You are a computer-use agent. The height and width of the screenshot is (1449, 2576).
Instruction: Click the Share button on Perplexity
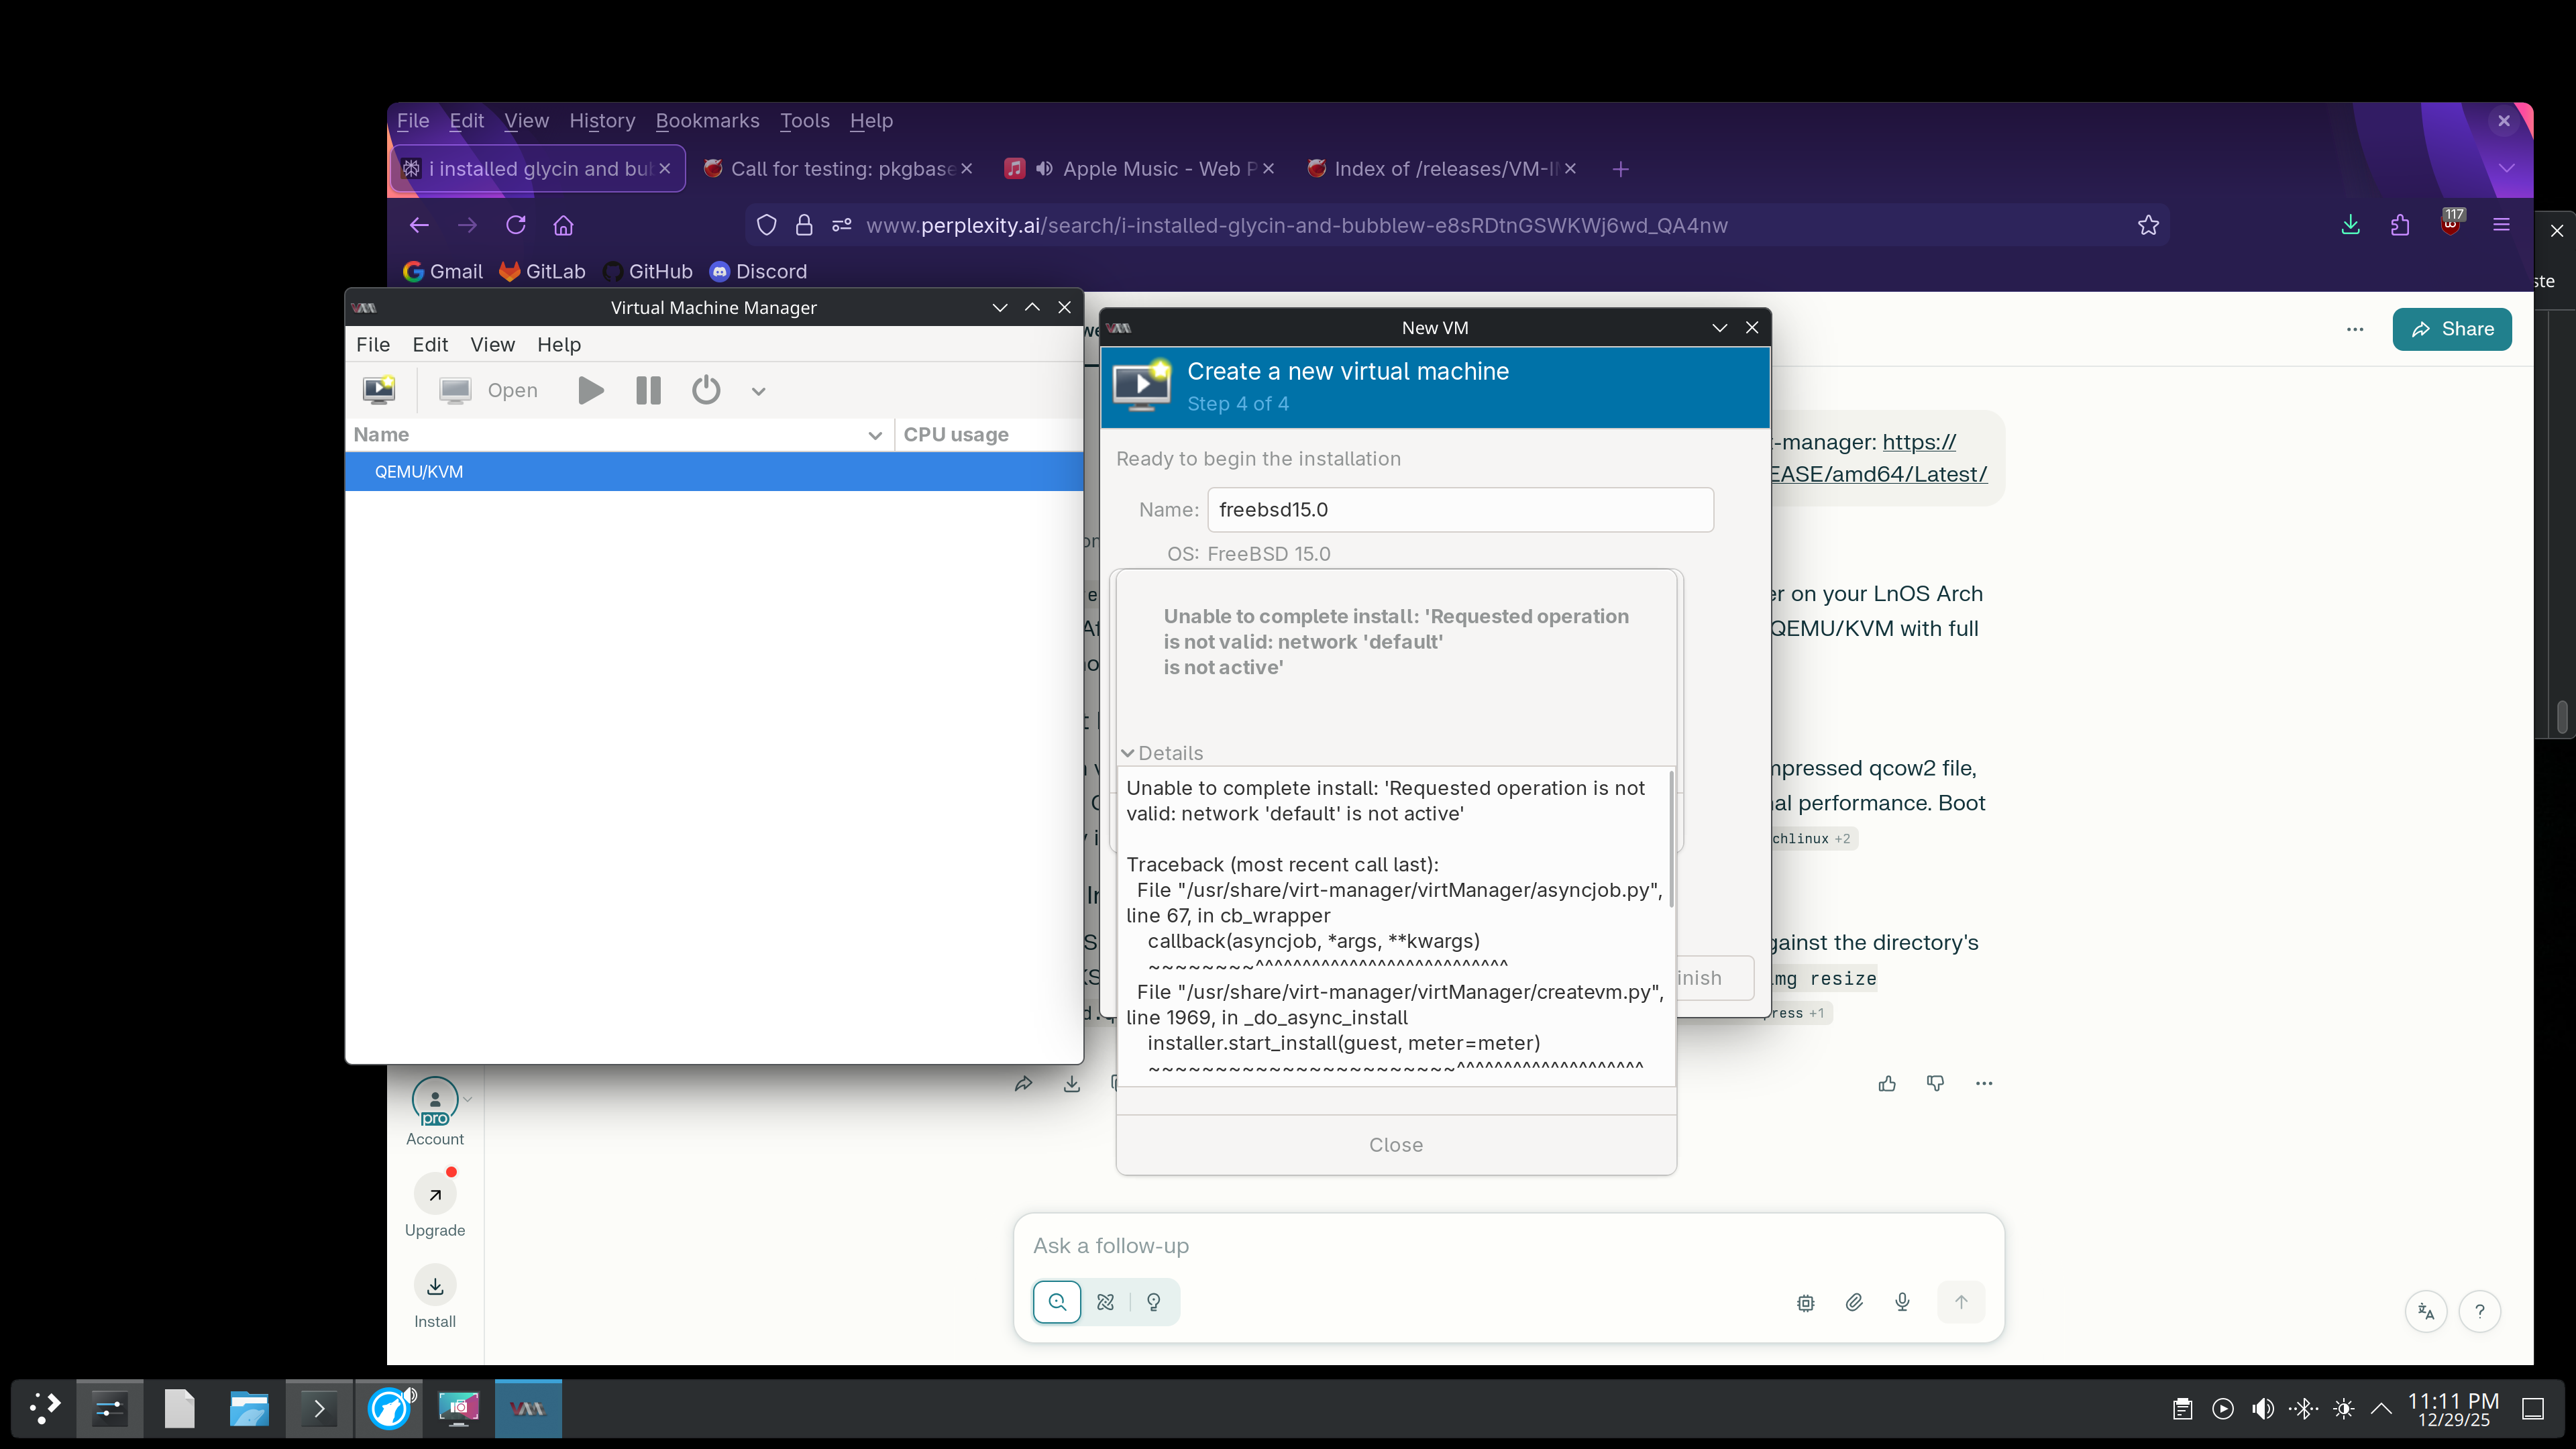tap(2451, 329)
